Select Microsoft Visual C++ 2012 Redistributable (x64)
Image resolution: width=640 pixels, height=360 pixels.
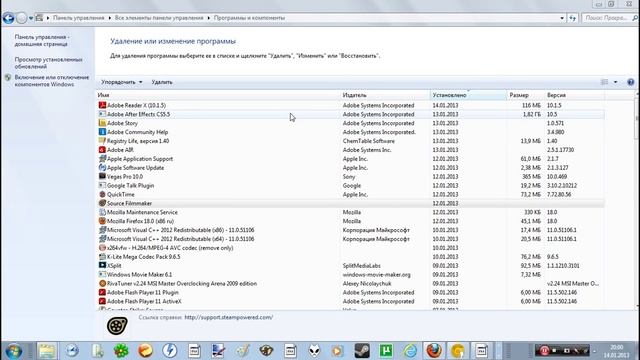(x=351, y=239)
